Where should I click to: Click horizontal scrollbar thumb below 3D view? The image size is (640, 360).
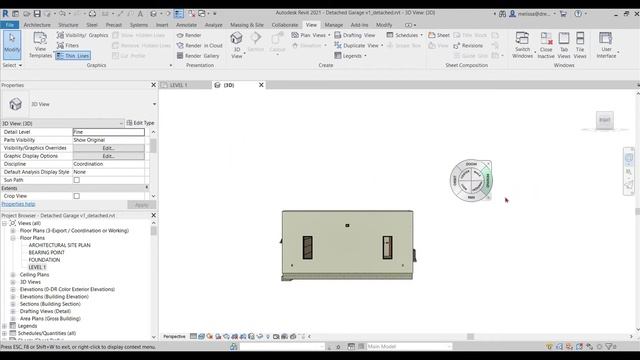click(470, 337)
